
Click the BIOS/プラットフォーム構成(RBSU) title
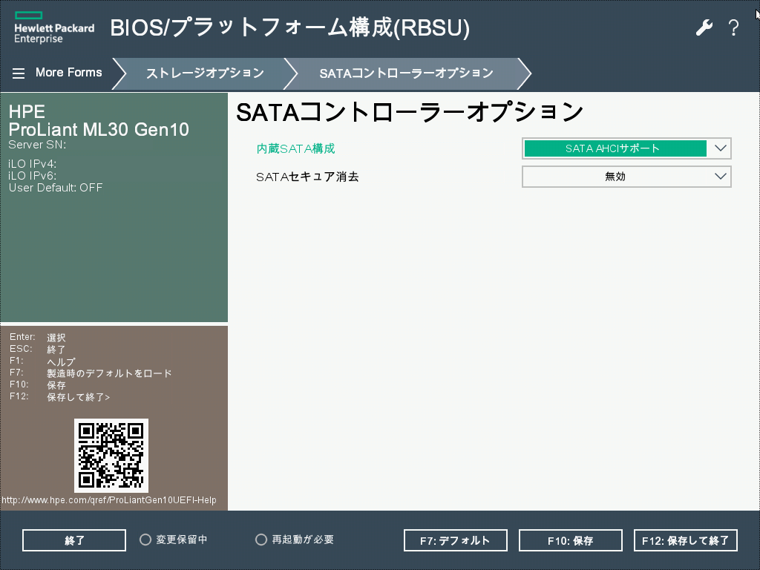[290, 28]
